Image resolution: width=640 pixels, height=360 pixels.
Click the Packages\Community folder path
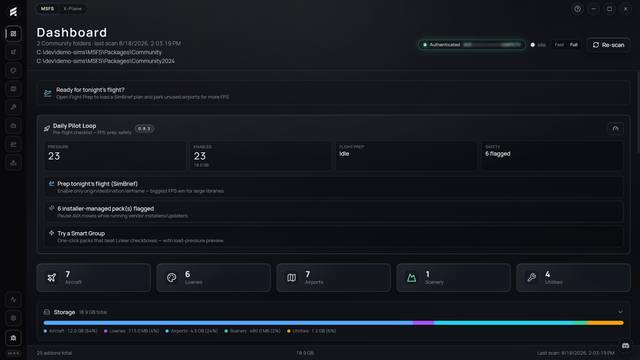(99, 52)
